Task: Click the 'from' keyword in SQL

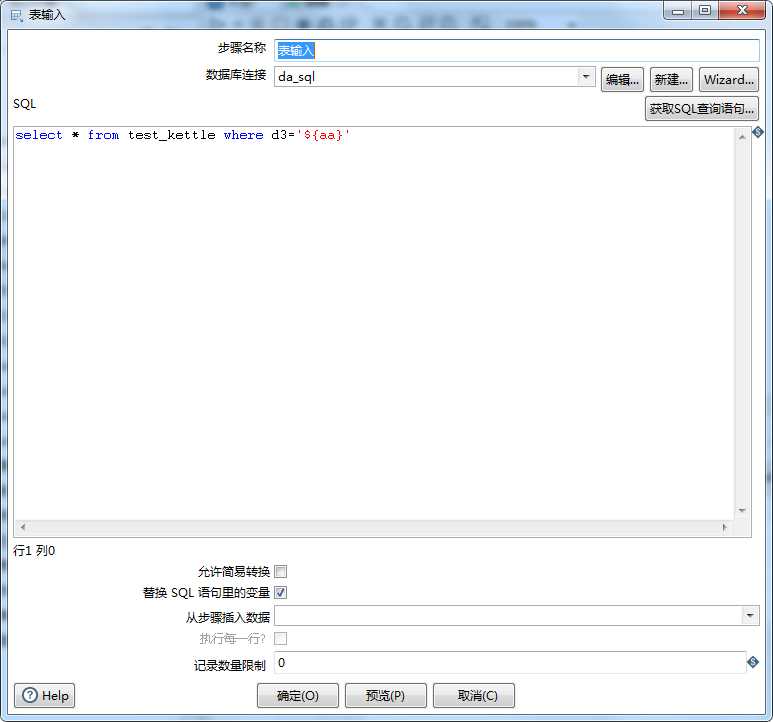Action: (104, 135)
